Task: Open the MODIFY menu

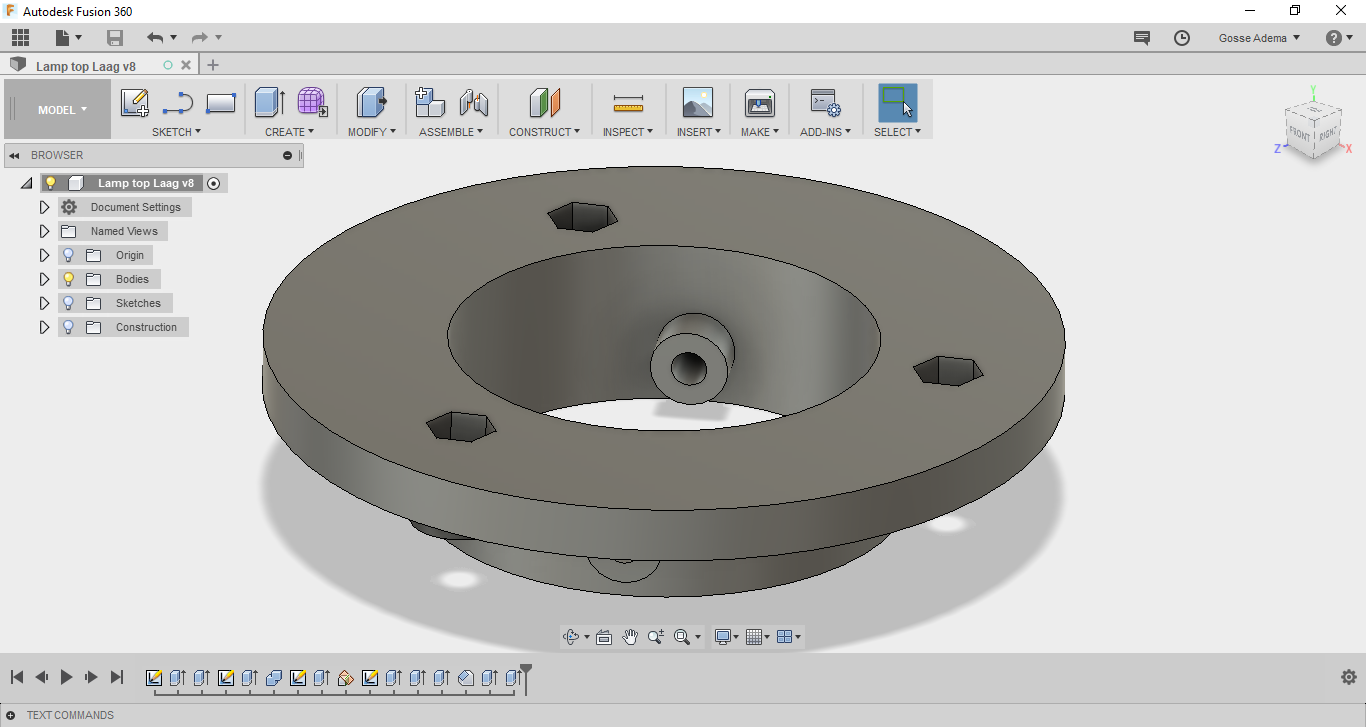Action: coord(371,132)
